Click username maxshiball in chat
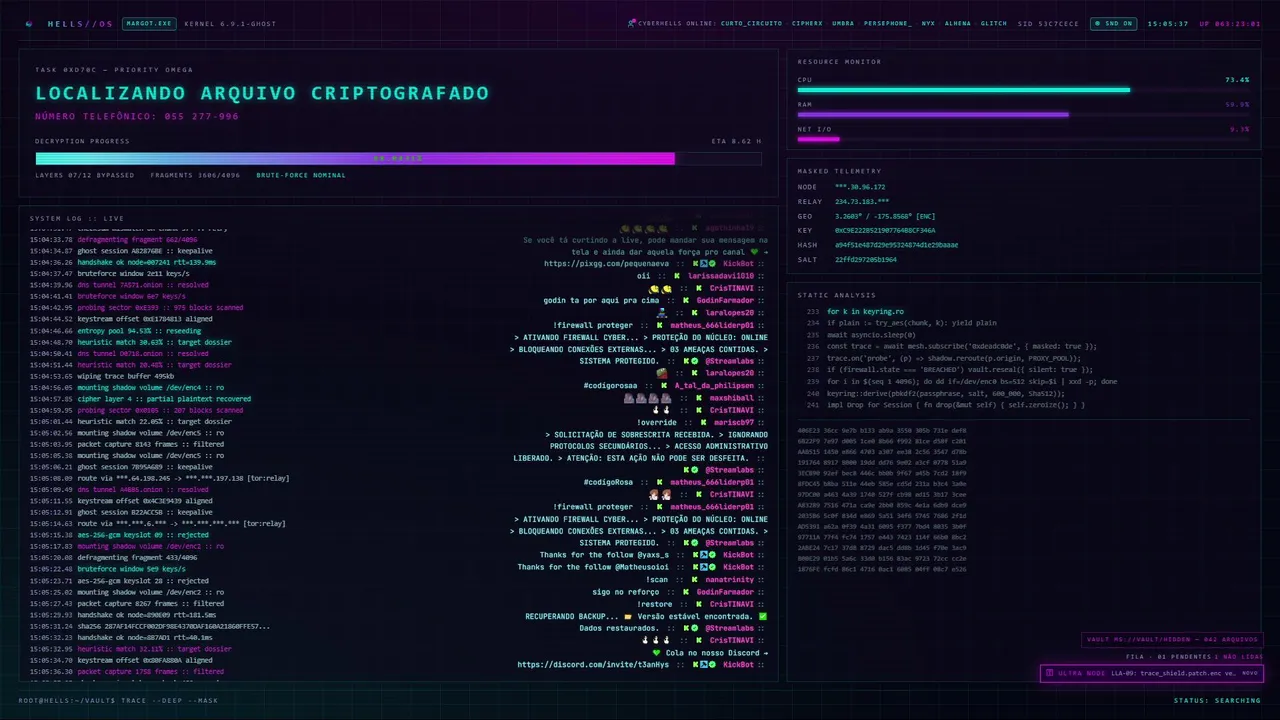 (732, 397)
